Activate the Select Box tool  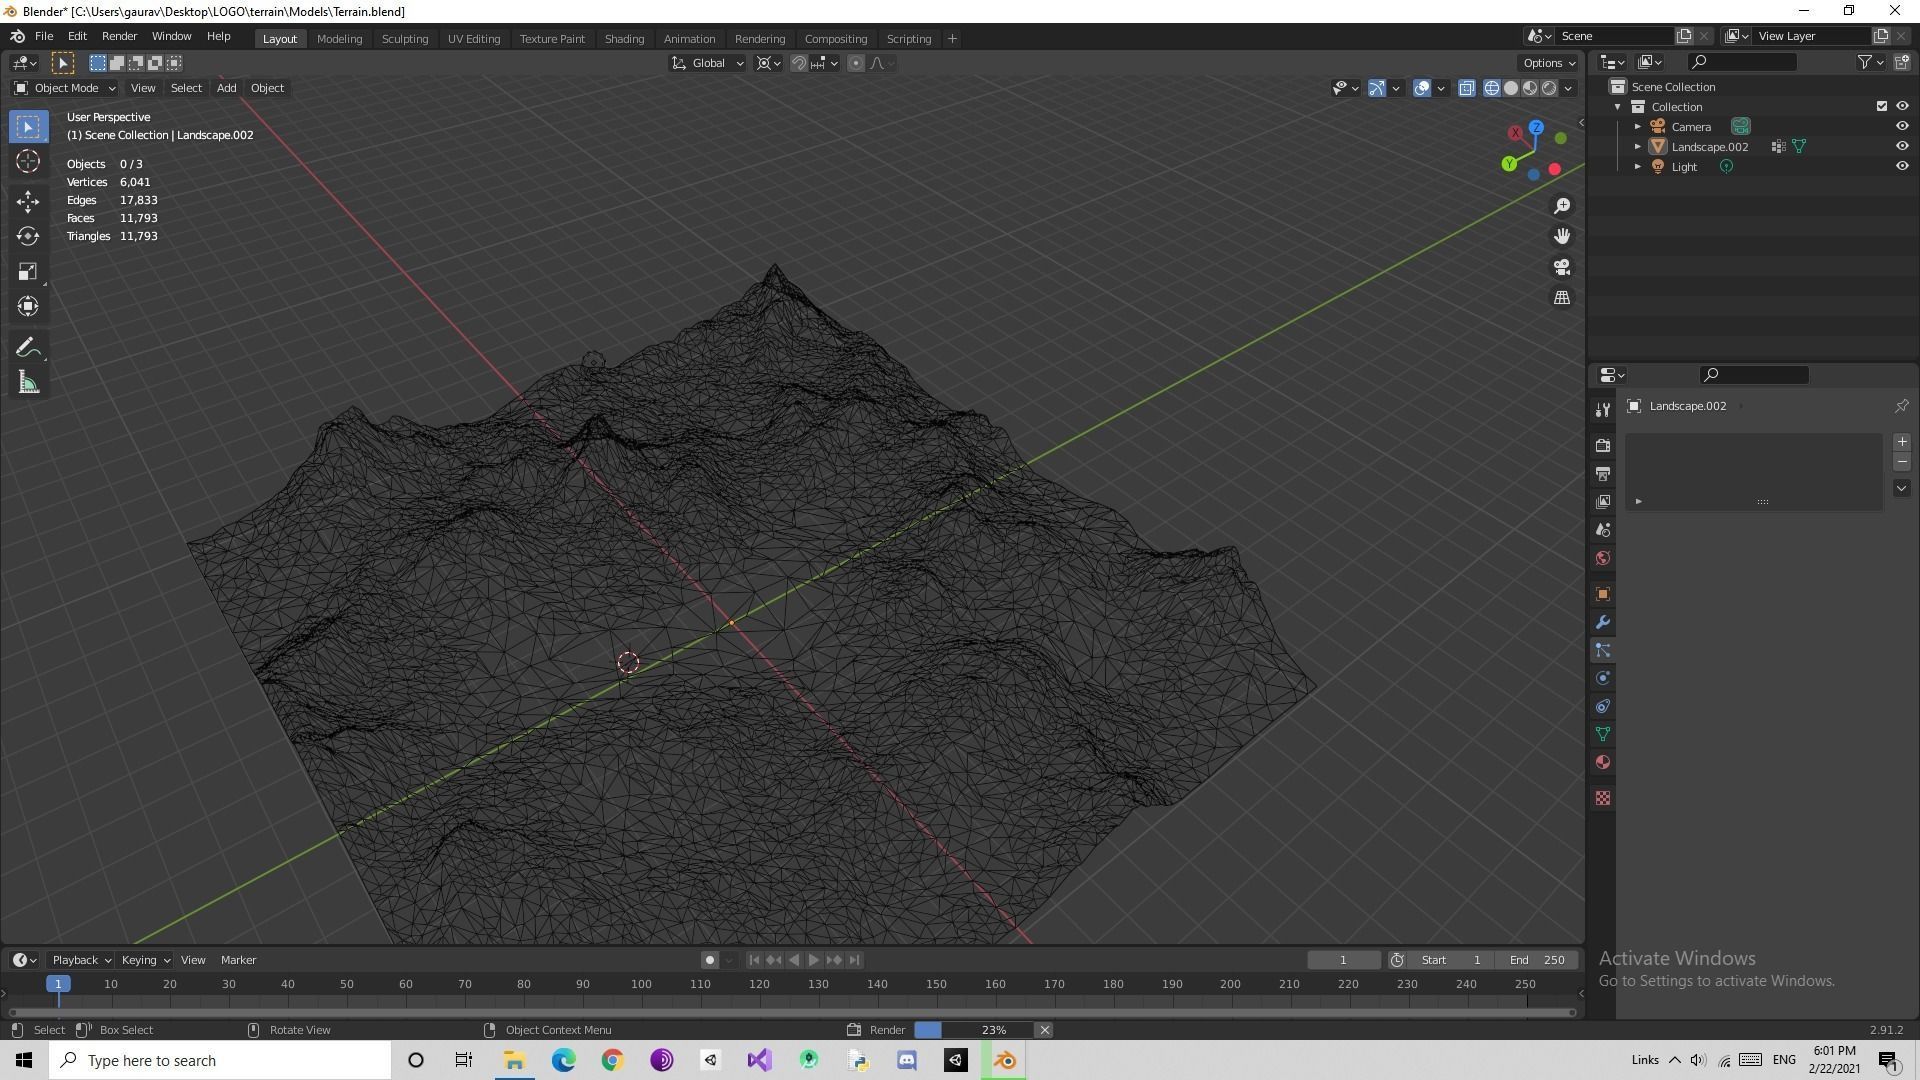(x=28, y=127)
